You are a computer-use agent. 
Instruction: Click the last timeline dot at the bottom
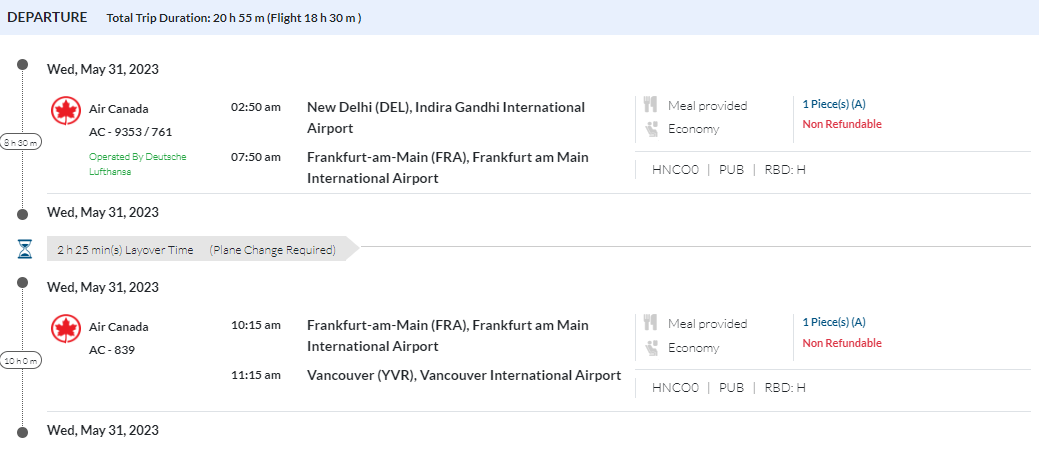coord(23,431)
